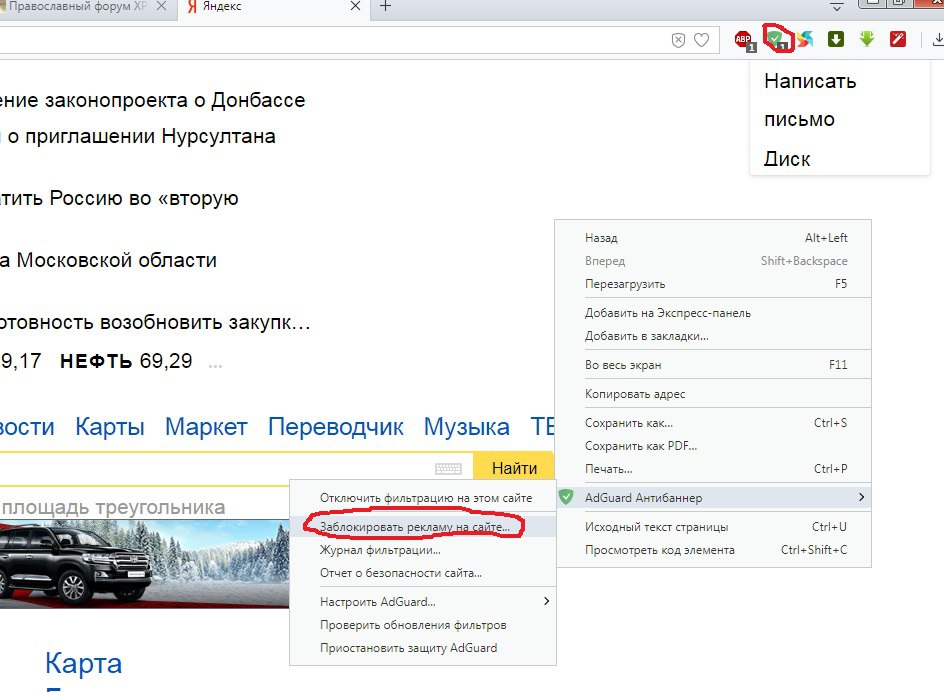Click the red pencil extension icon

coord(898,39)
